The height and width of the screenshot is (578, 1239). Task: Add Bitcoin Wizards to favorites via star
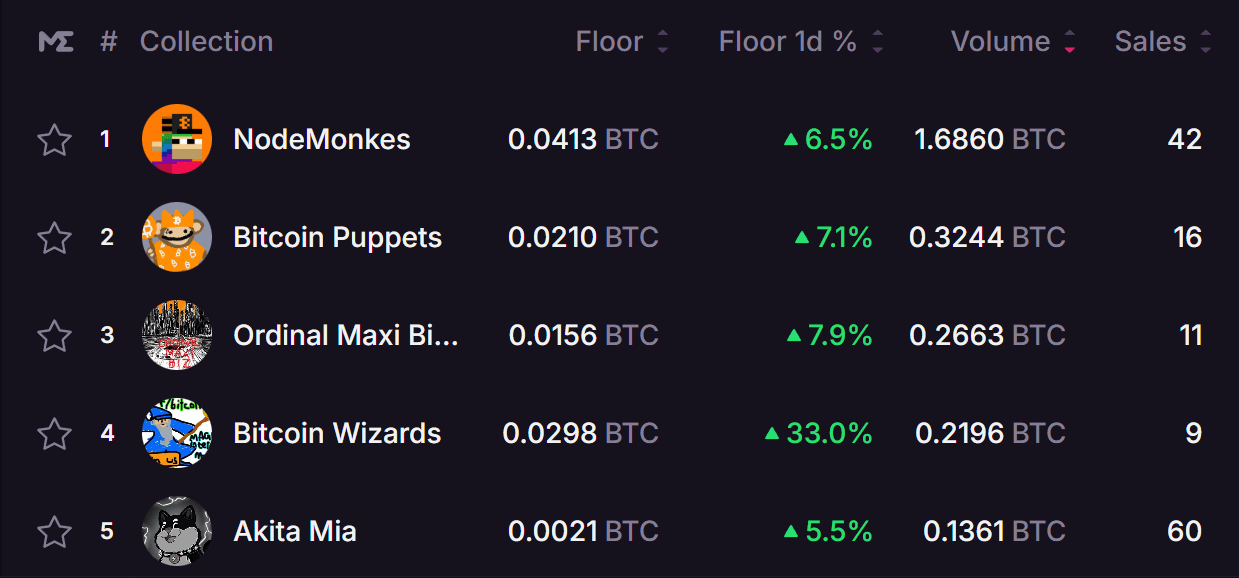coord(54,434)
